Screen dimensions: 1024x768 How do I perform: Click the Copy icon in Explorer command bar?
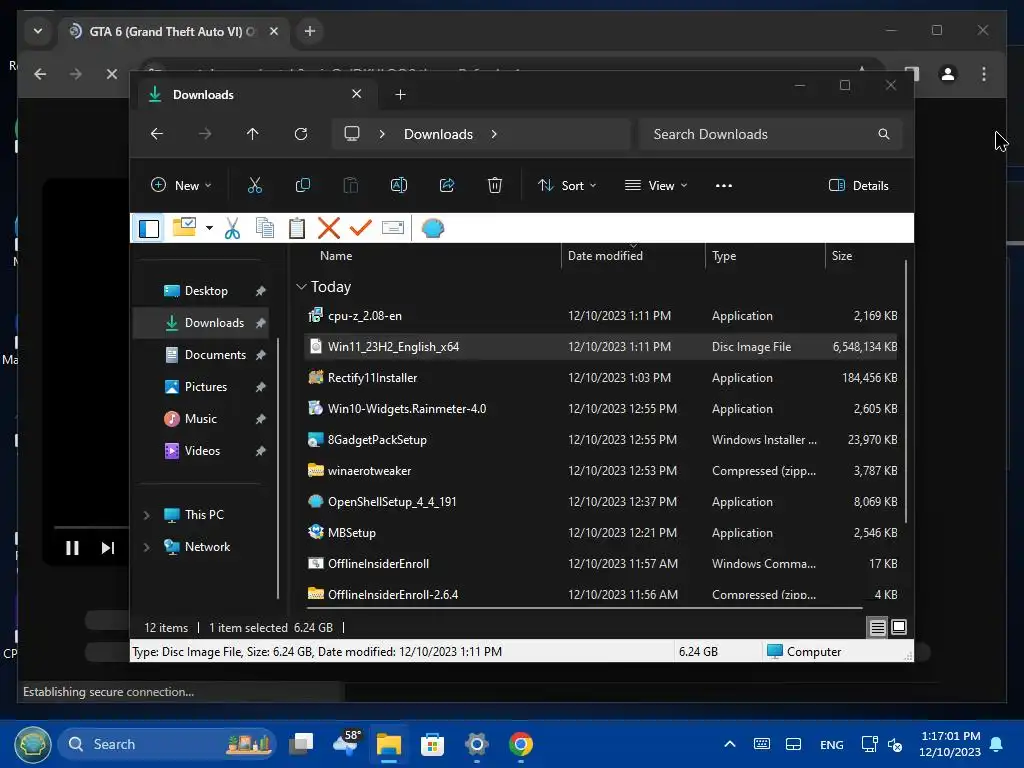[x=302, y=185]
